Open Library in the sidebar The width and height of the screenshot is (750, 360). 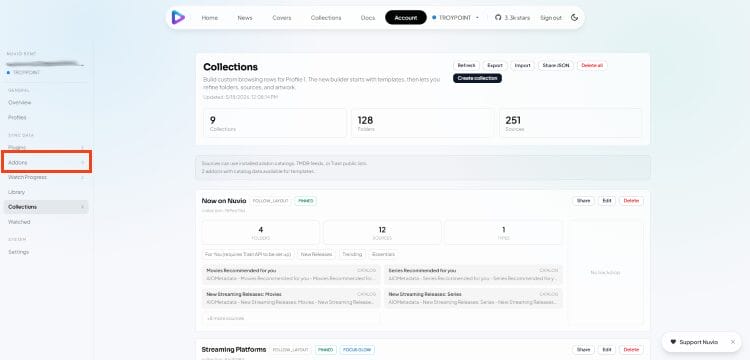coord(46,192)
